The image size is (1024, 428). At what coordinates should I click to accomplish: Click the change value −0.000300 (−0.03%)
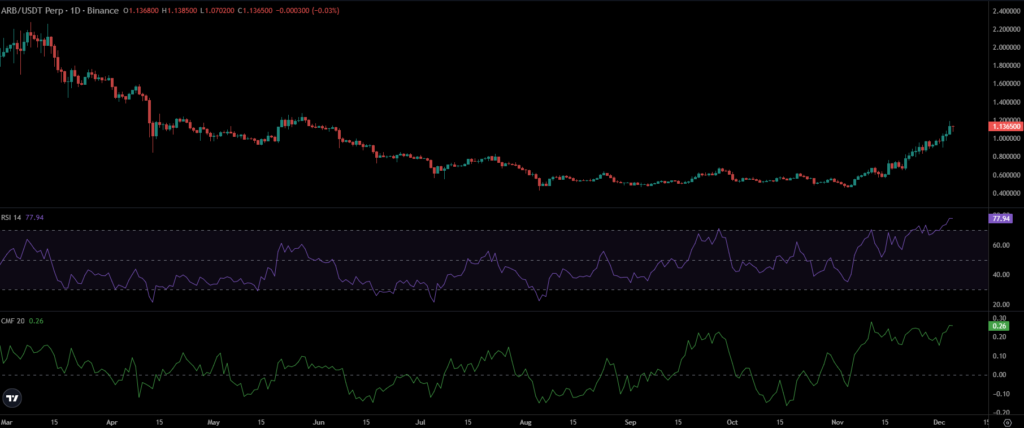(308, 10)
